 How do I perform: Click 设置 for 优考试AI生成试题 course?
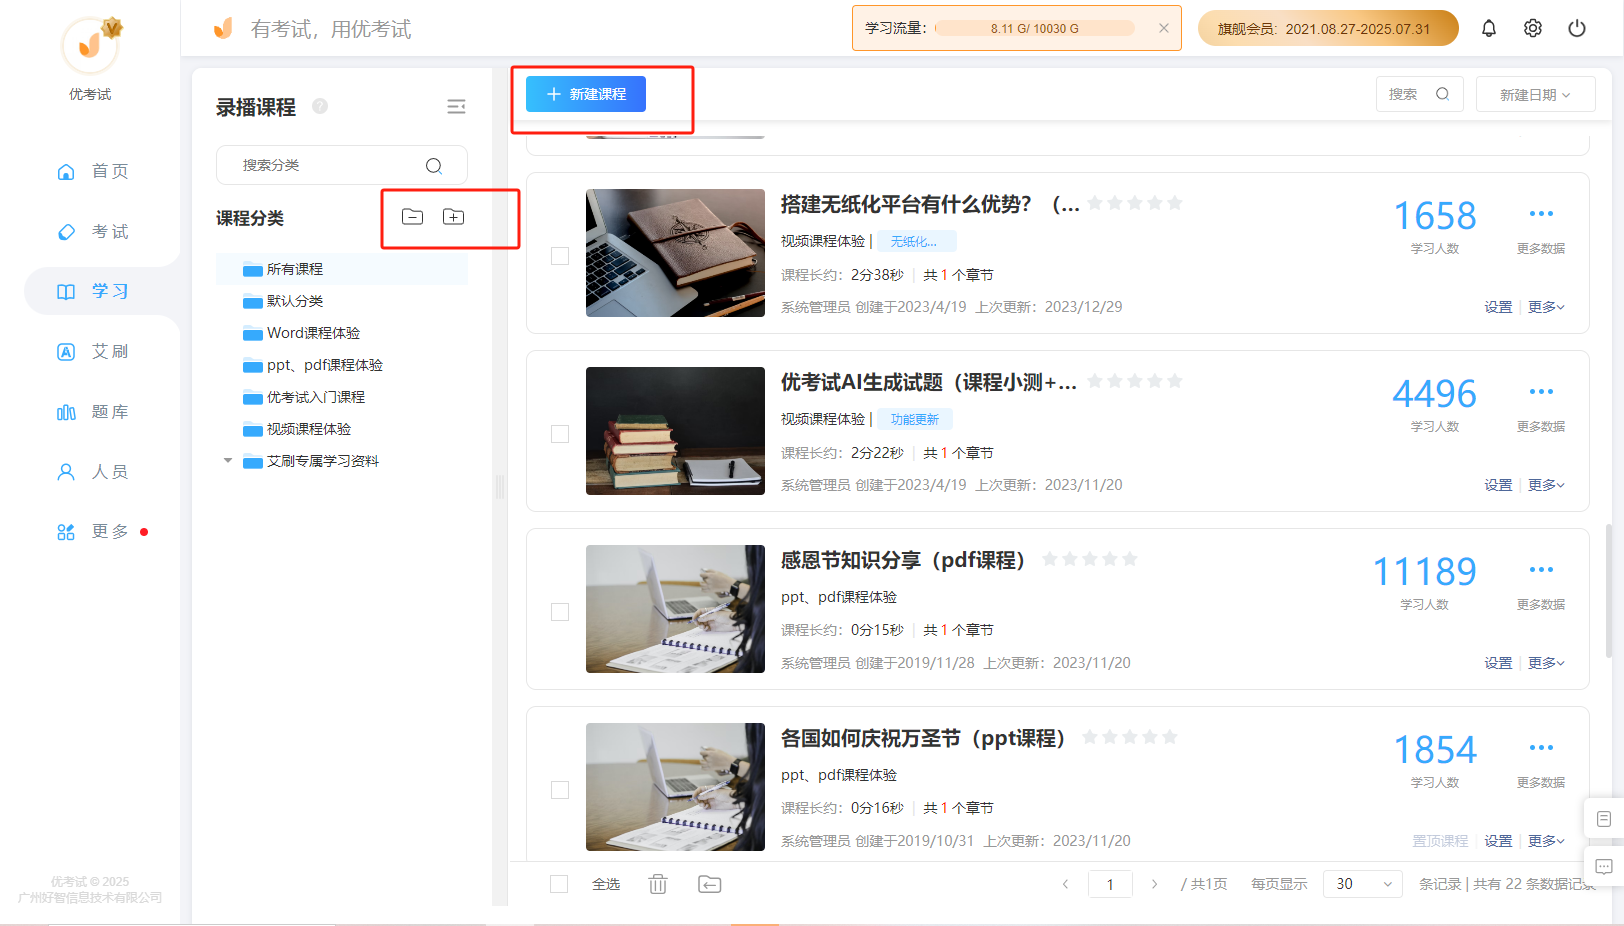click(1498, 485)
